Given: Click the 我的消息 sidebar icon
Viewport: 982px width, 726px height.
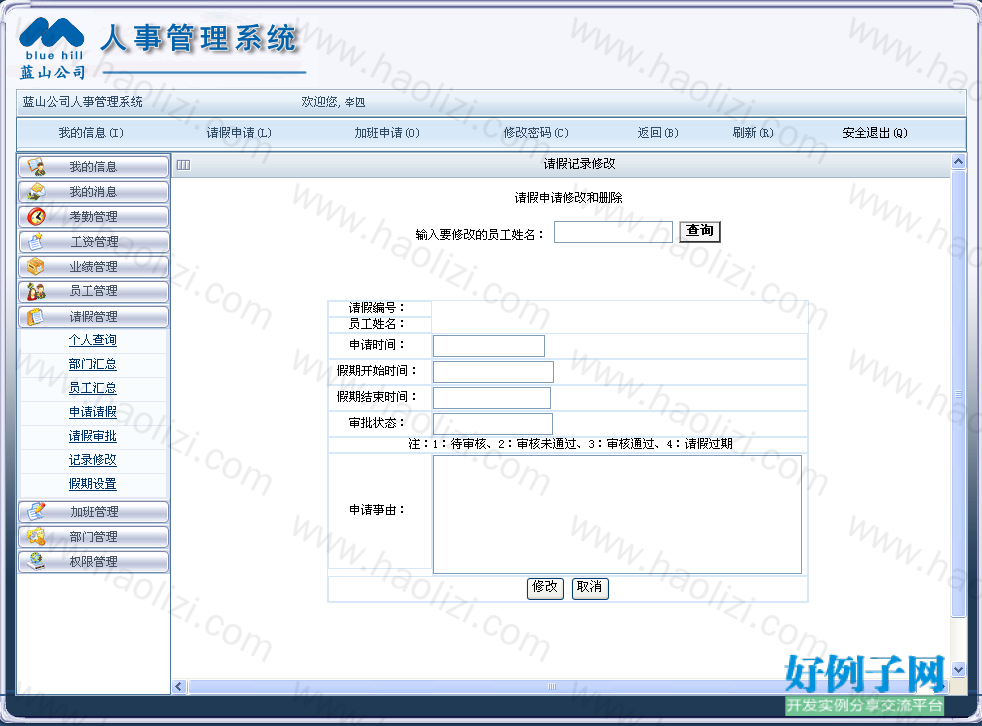Looking at the screenshot, I should [x=36, y=192].
